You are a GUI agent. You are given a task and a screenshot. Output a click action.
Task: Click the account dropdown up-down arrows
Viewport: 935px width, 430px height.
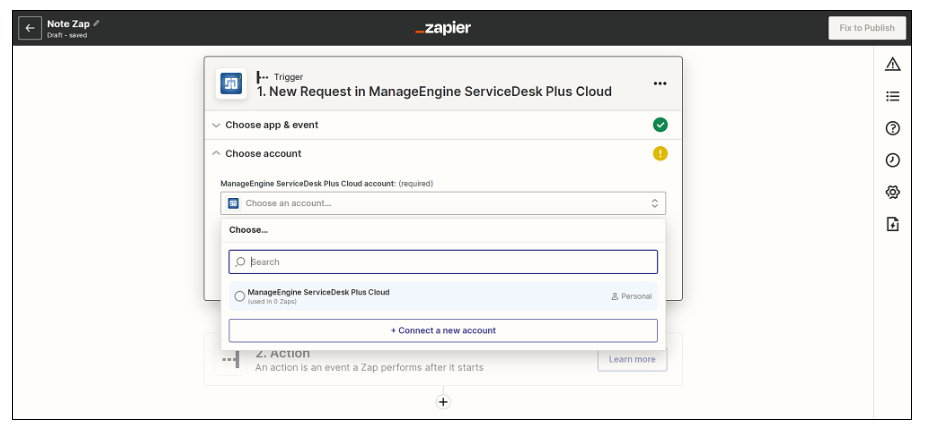(x=654, y=203)
